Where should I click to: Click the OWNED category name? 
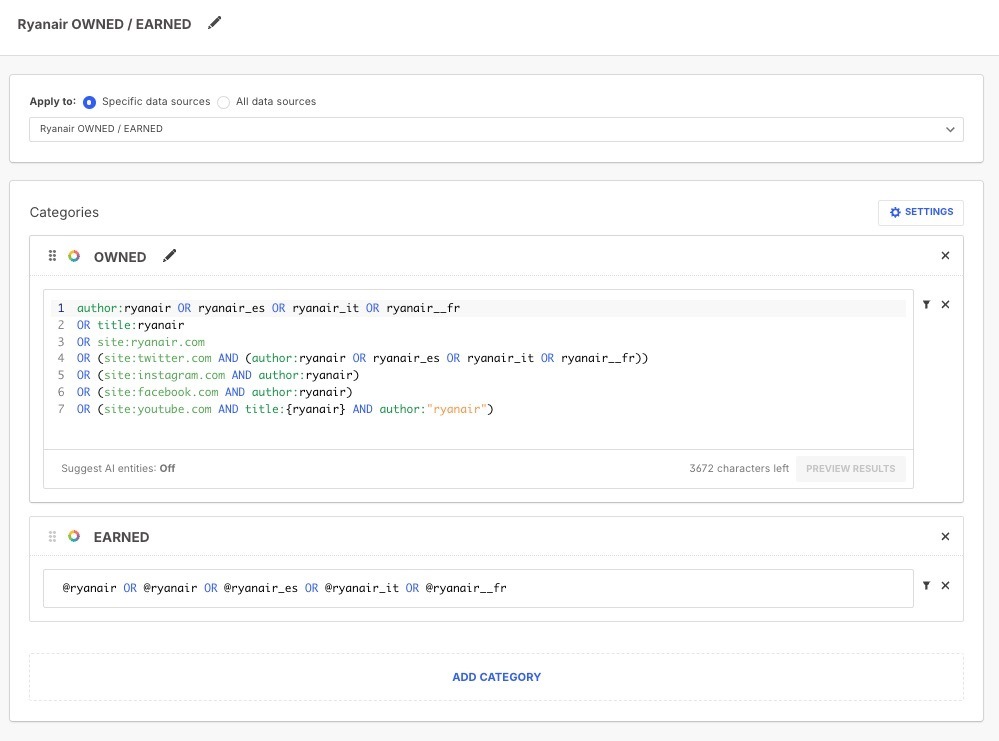[x=120, y=257]
